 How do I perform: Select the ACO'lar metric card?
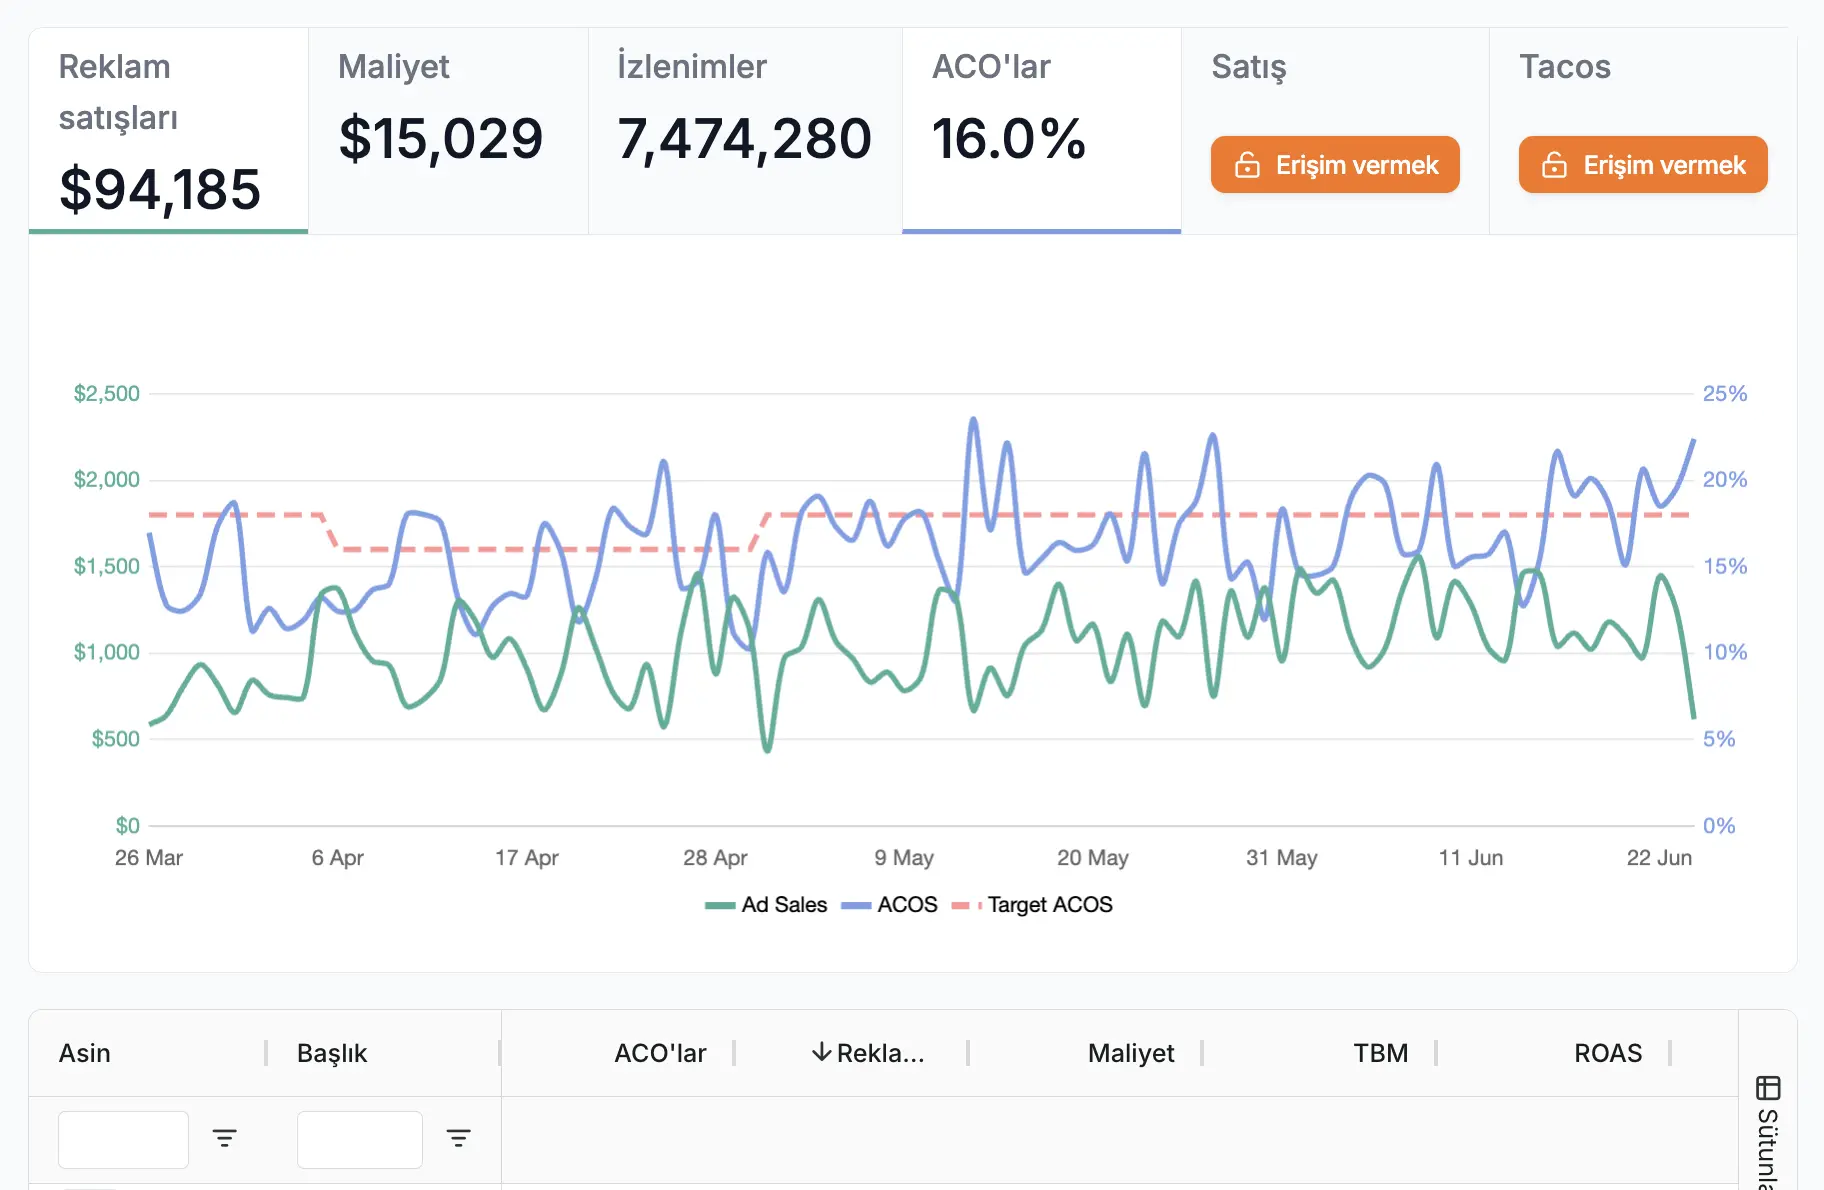(1040, 130)
